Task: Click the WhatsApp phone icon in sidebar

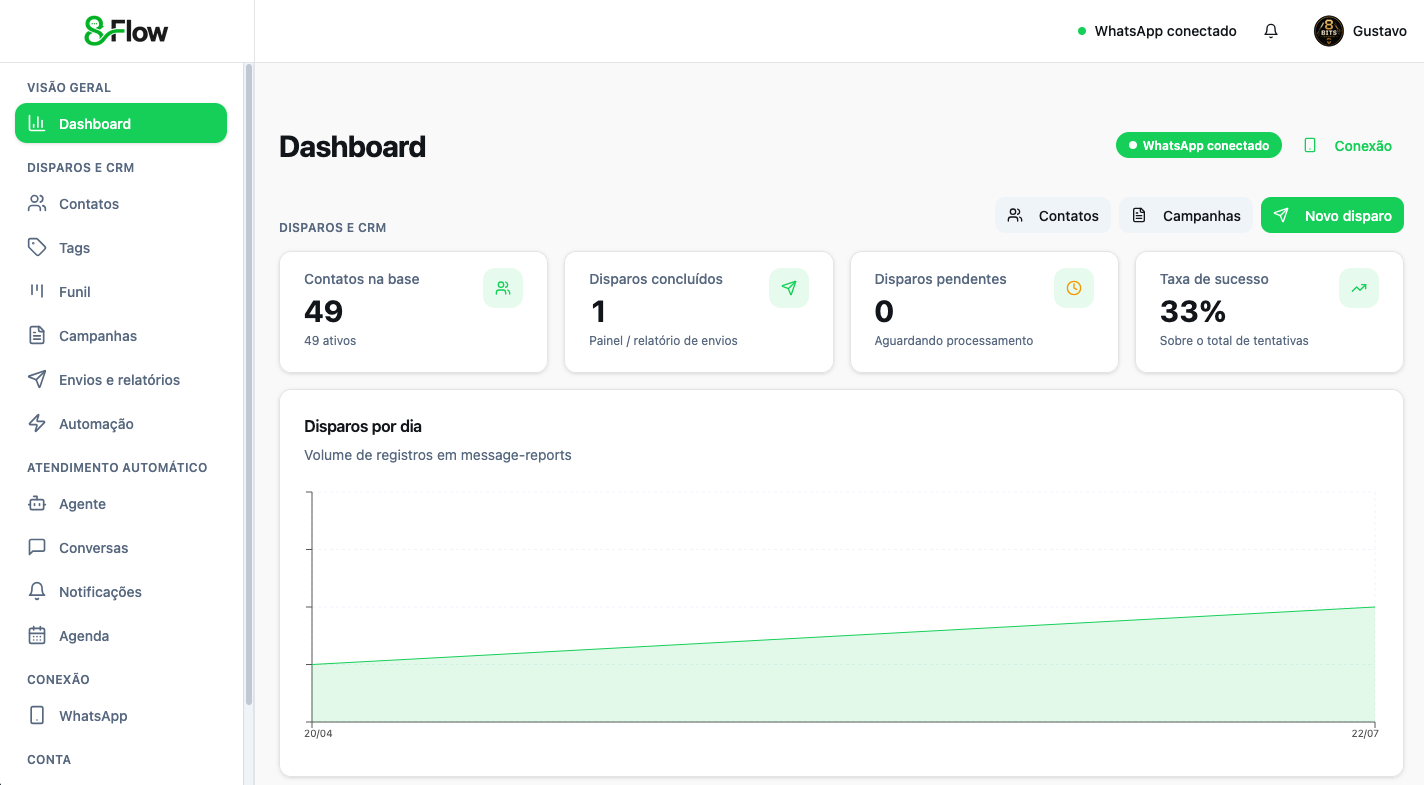Action: tap(37, 715)
